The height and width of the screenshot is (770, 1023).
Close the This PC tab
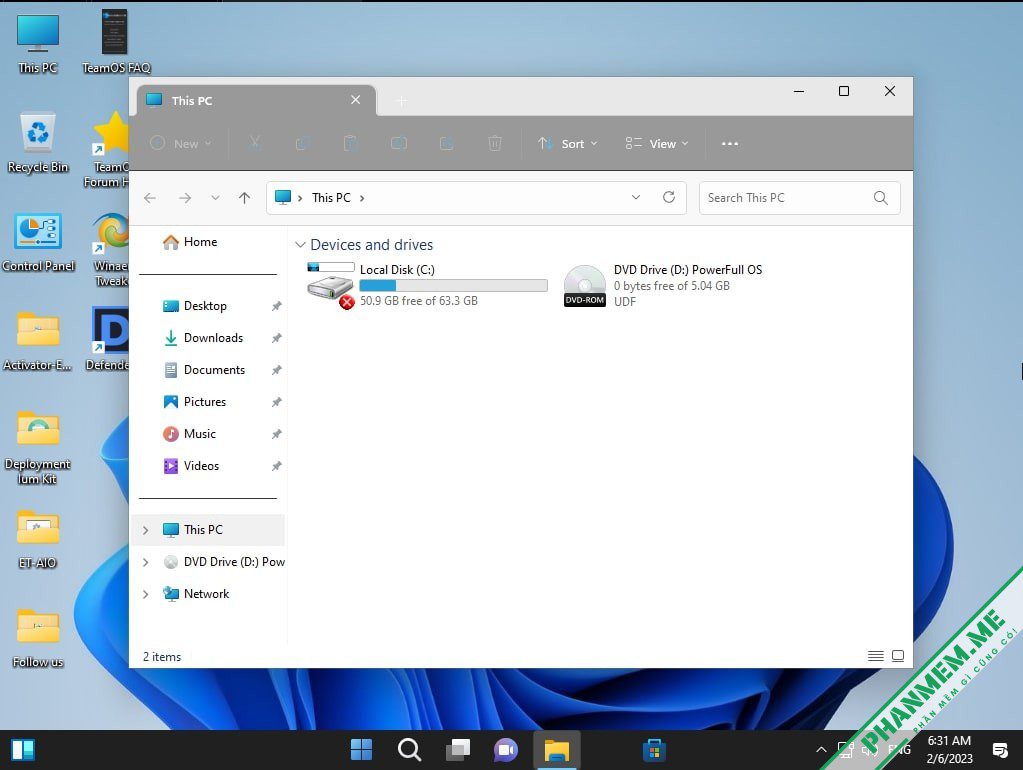coord(356,100)
